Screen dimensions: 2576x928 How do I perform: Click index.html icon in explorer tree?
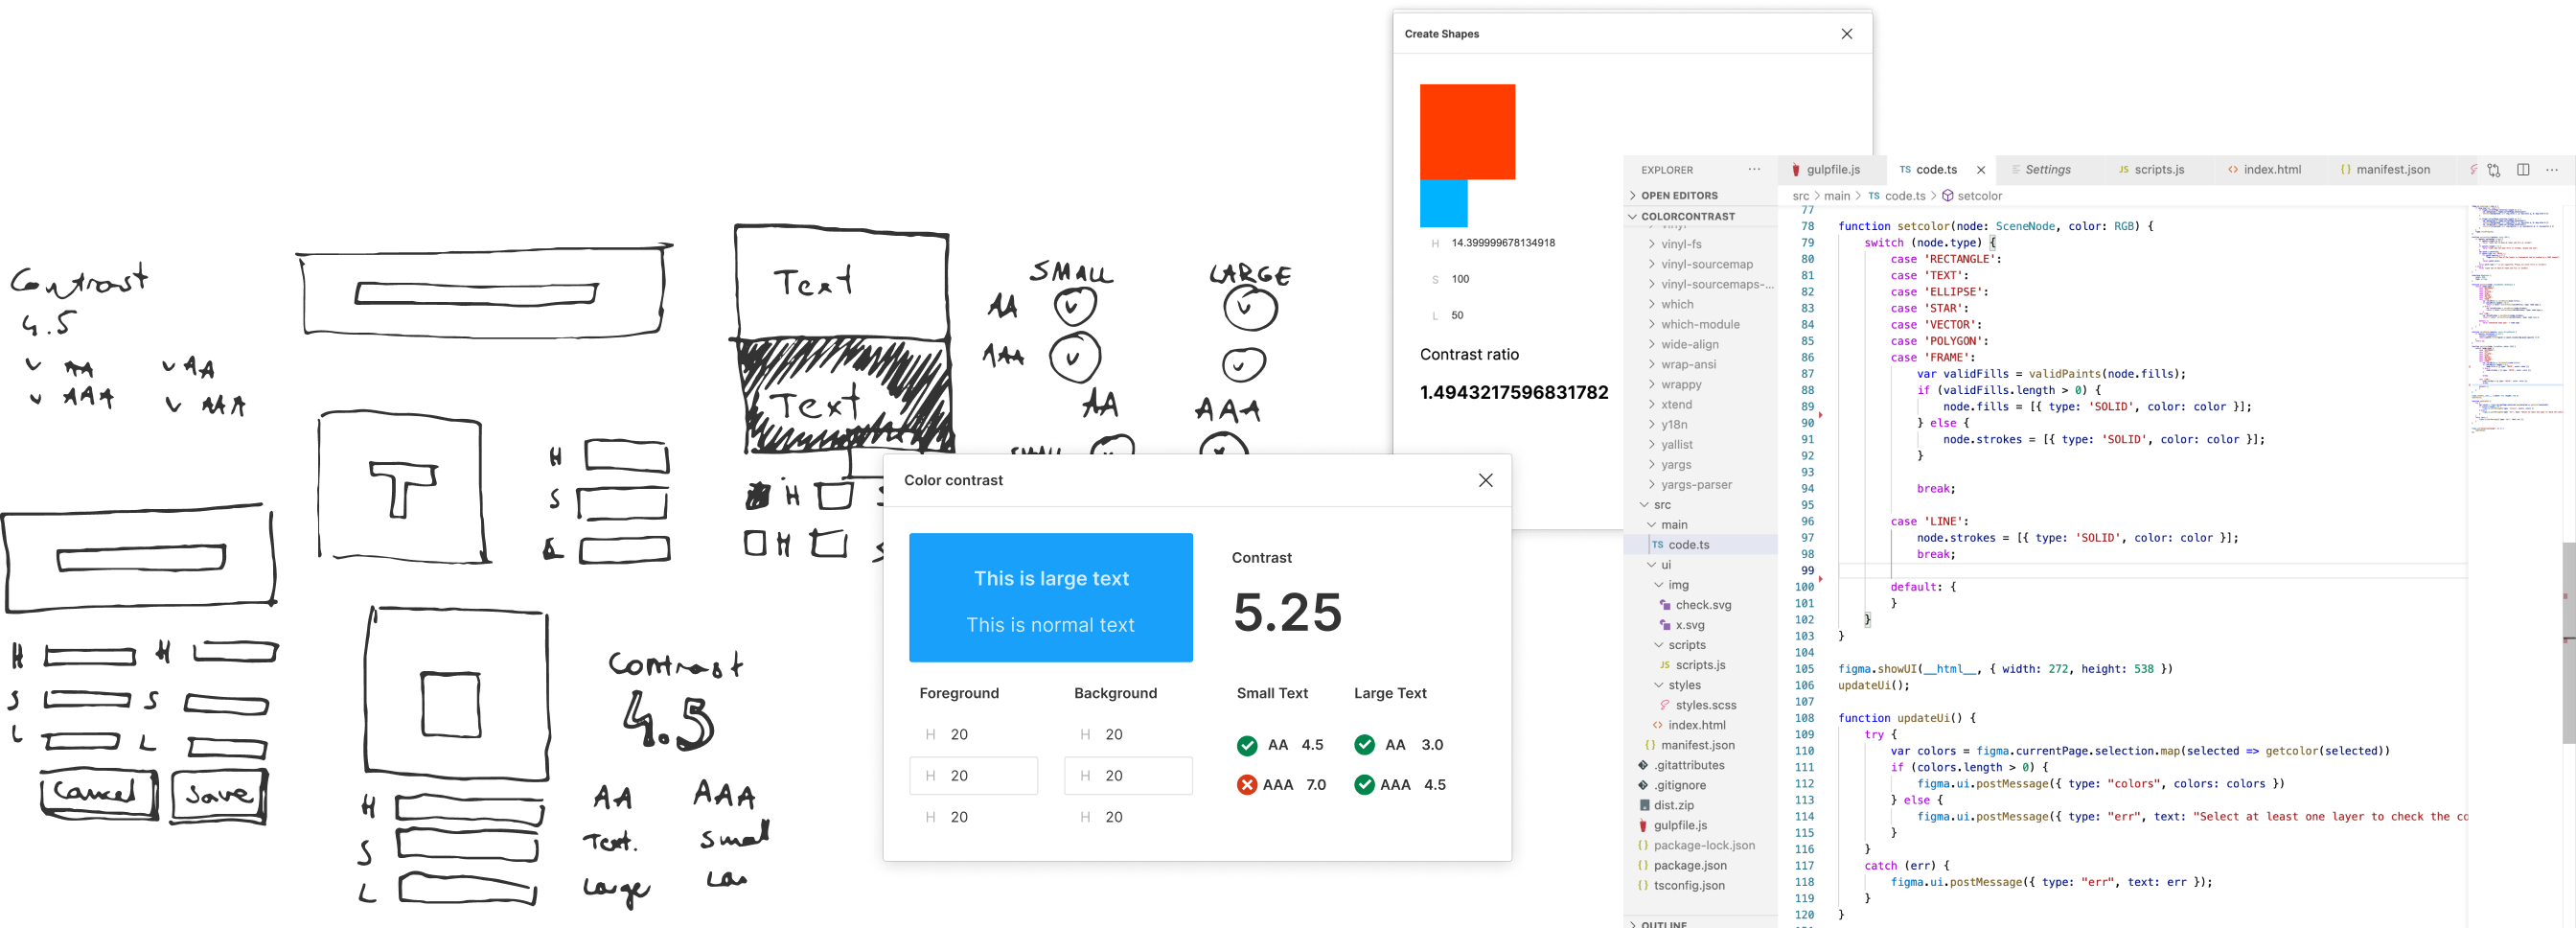coord(1658,725)
